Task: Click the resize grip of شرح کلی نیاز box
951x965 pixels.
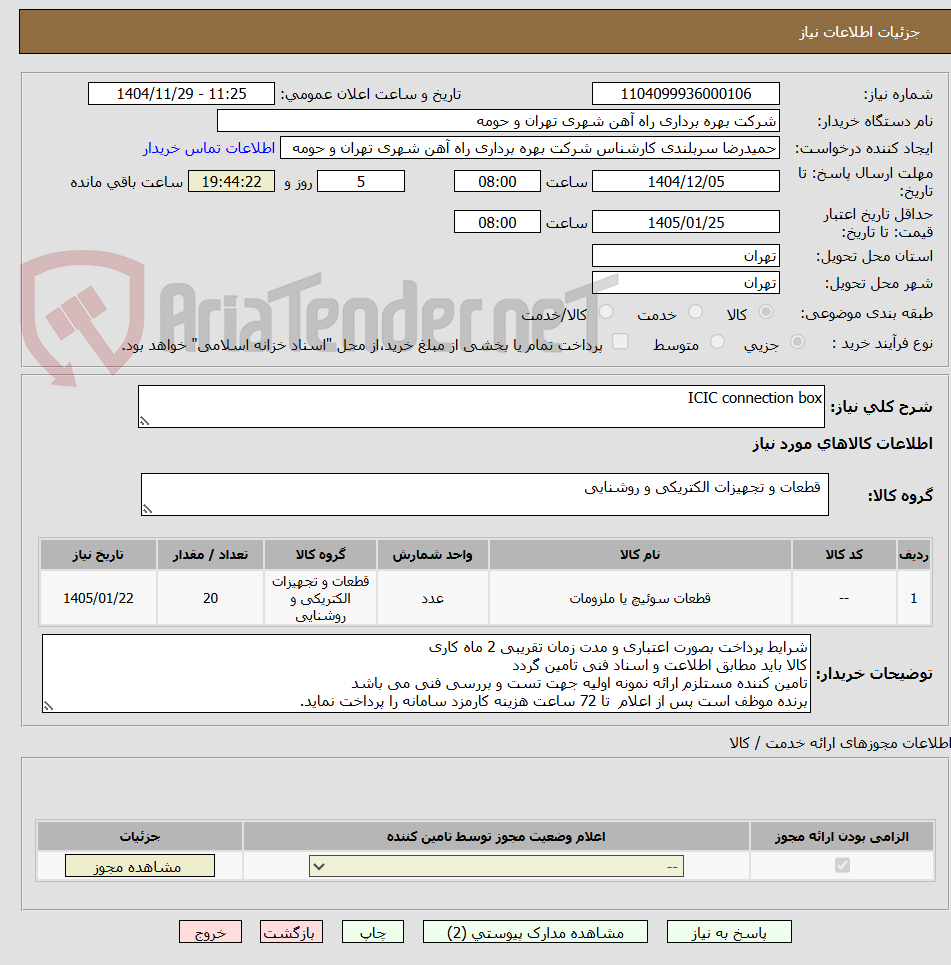Action: pyautogui.click(x=144, y=422)
